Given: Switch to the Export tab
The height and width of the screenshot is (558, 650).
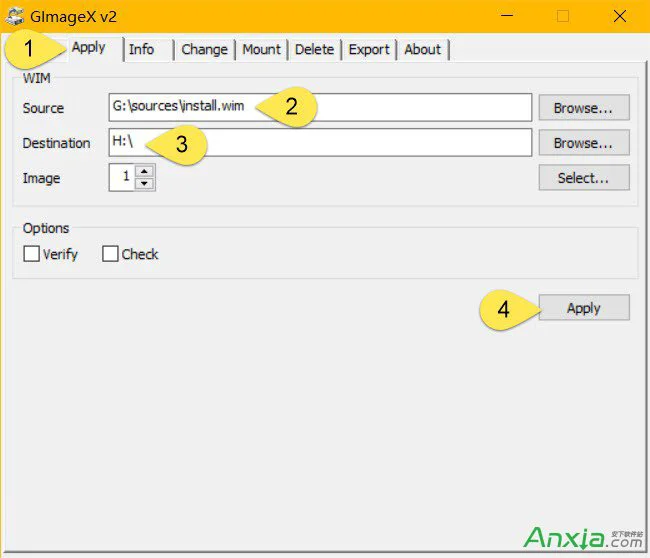Looking at the screenshot, I should 369,49.
